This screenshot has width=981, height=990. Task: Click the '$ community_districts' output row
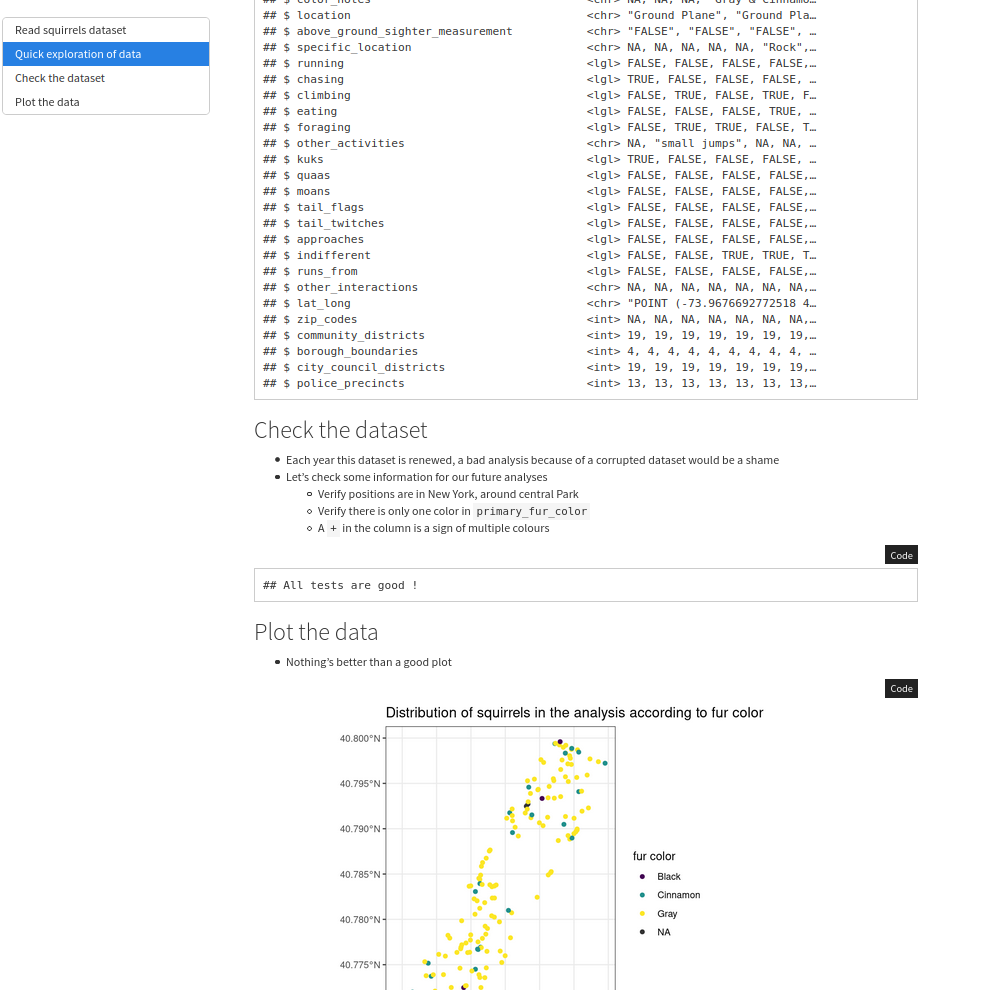coord(540,335)
